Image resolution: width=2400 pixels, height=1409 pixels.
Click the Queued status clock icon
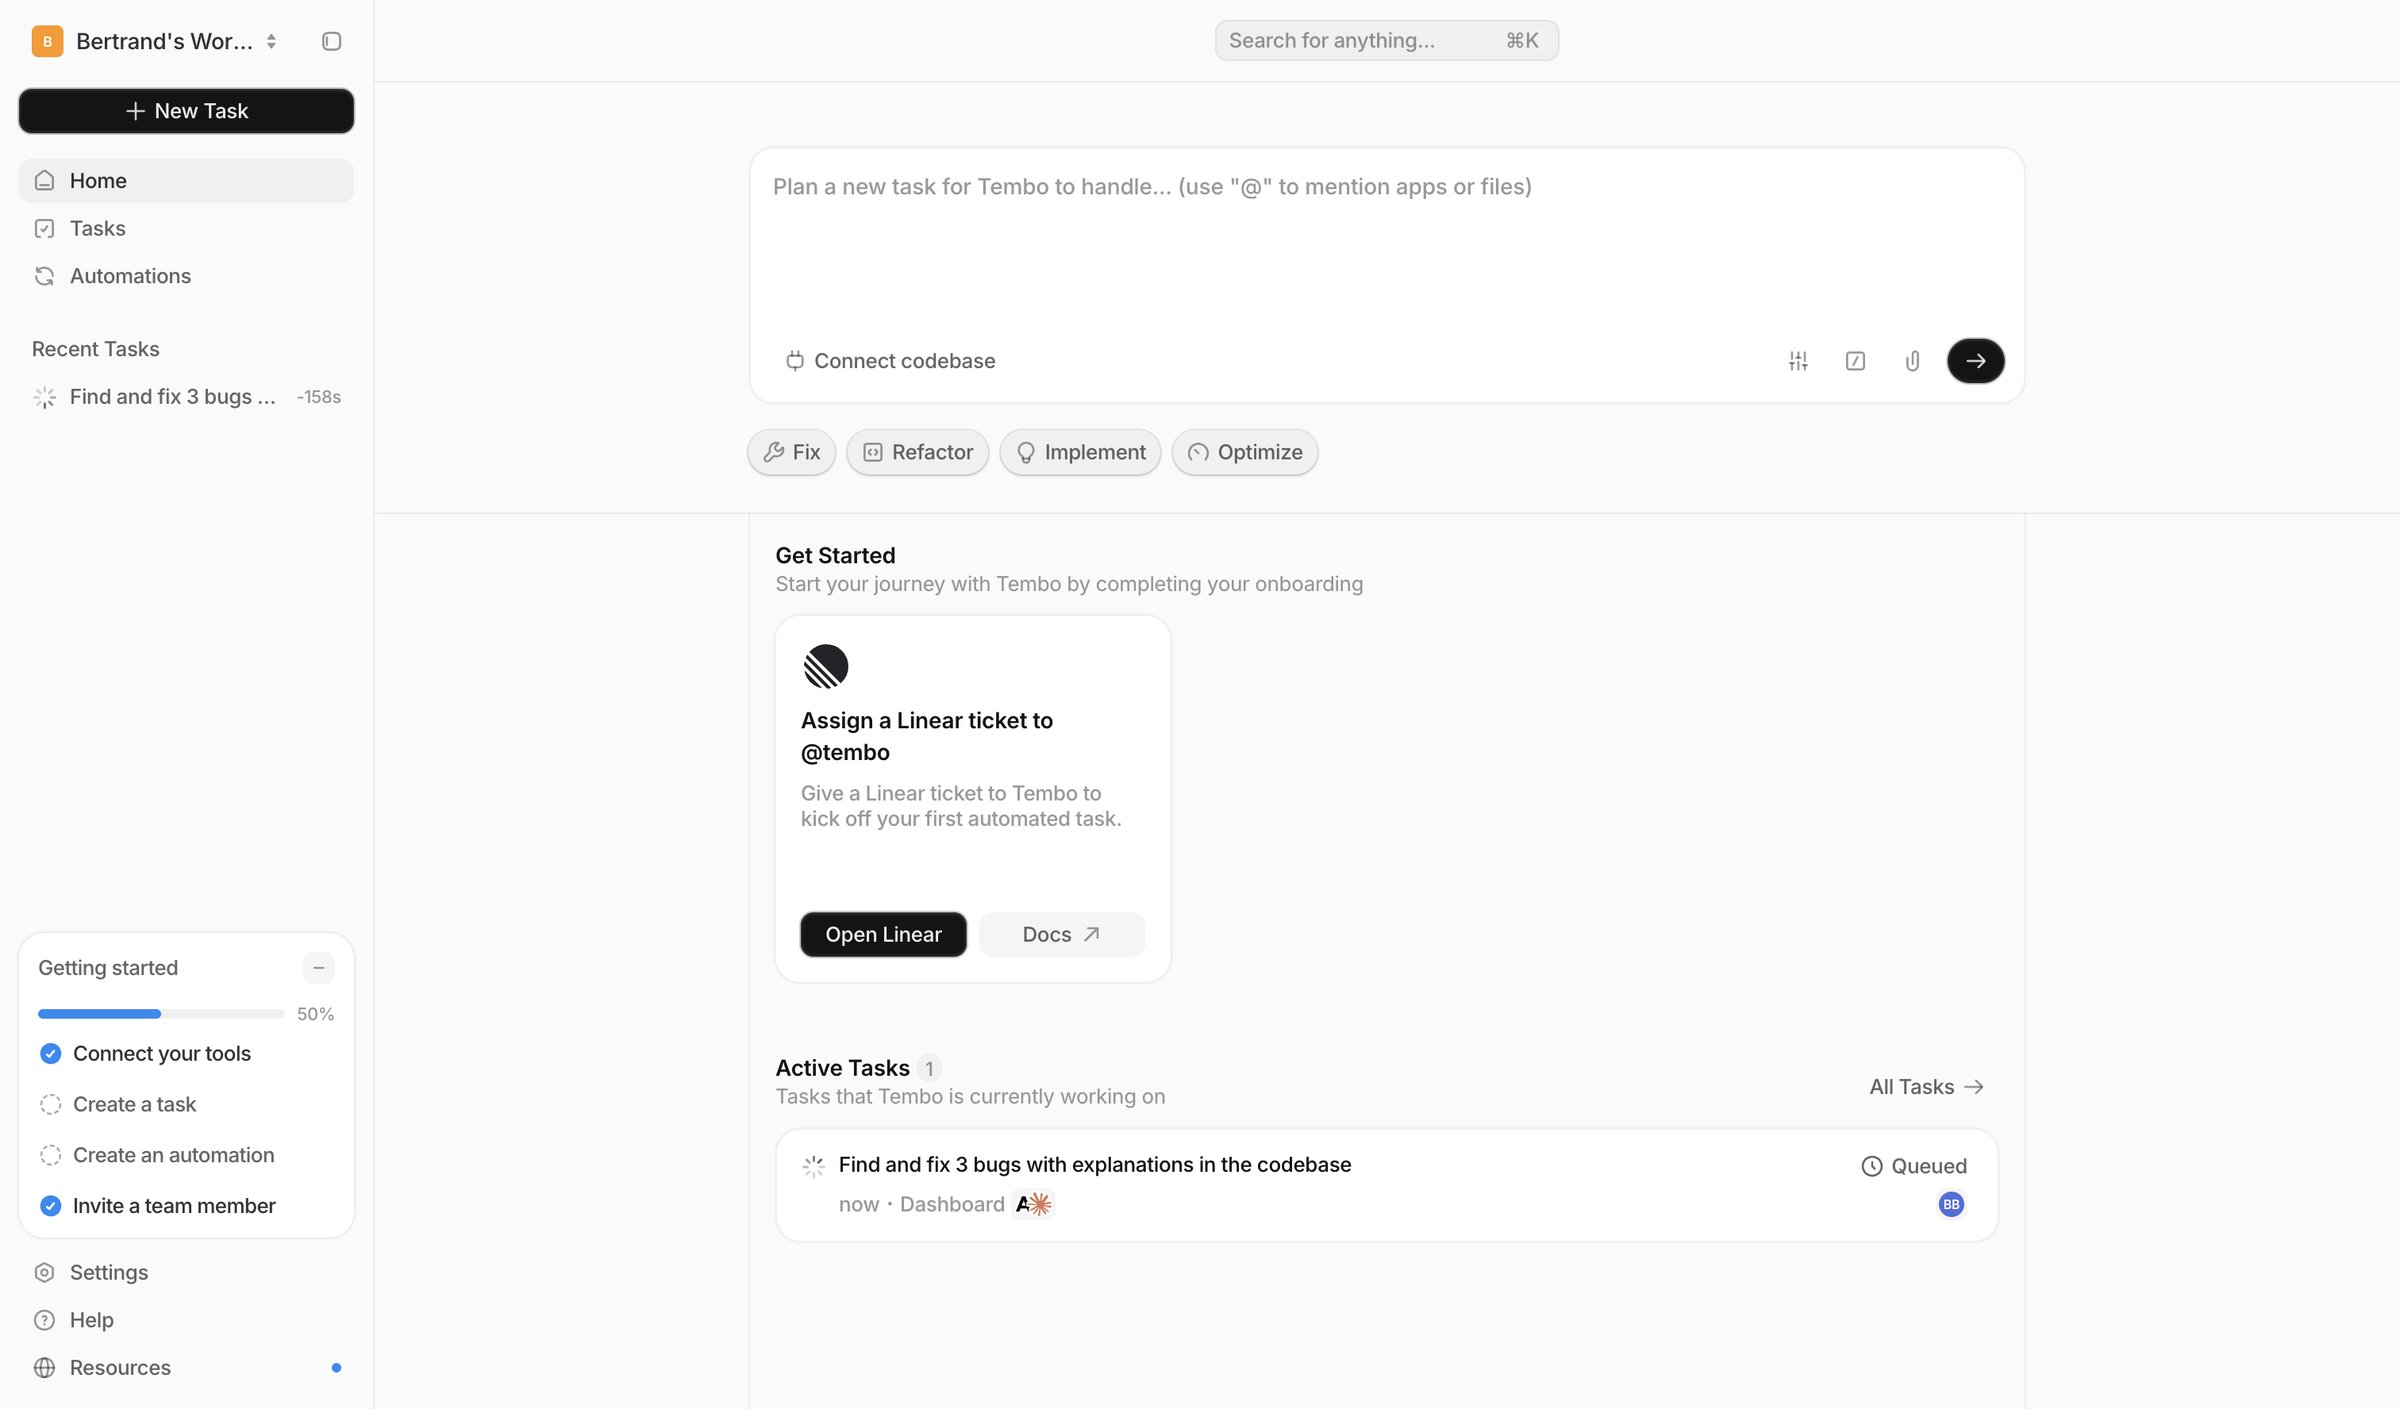pos(1871,1166)
